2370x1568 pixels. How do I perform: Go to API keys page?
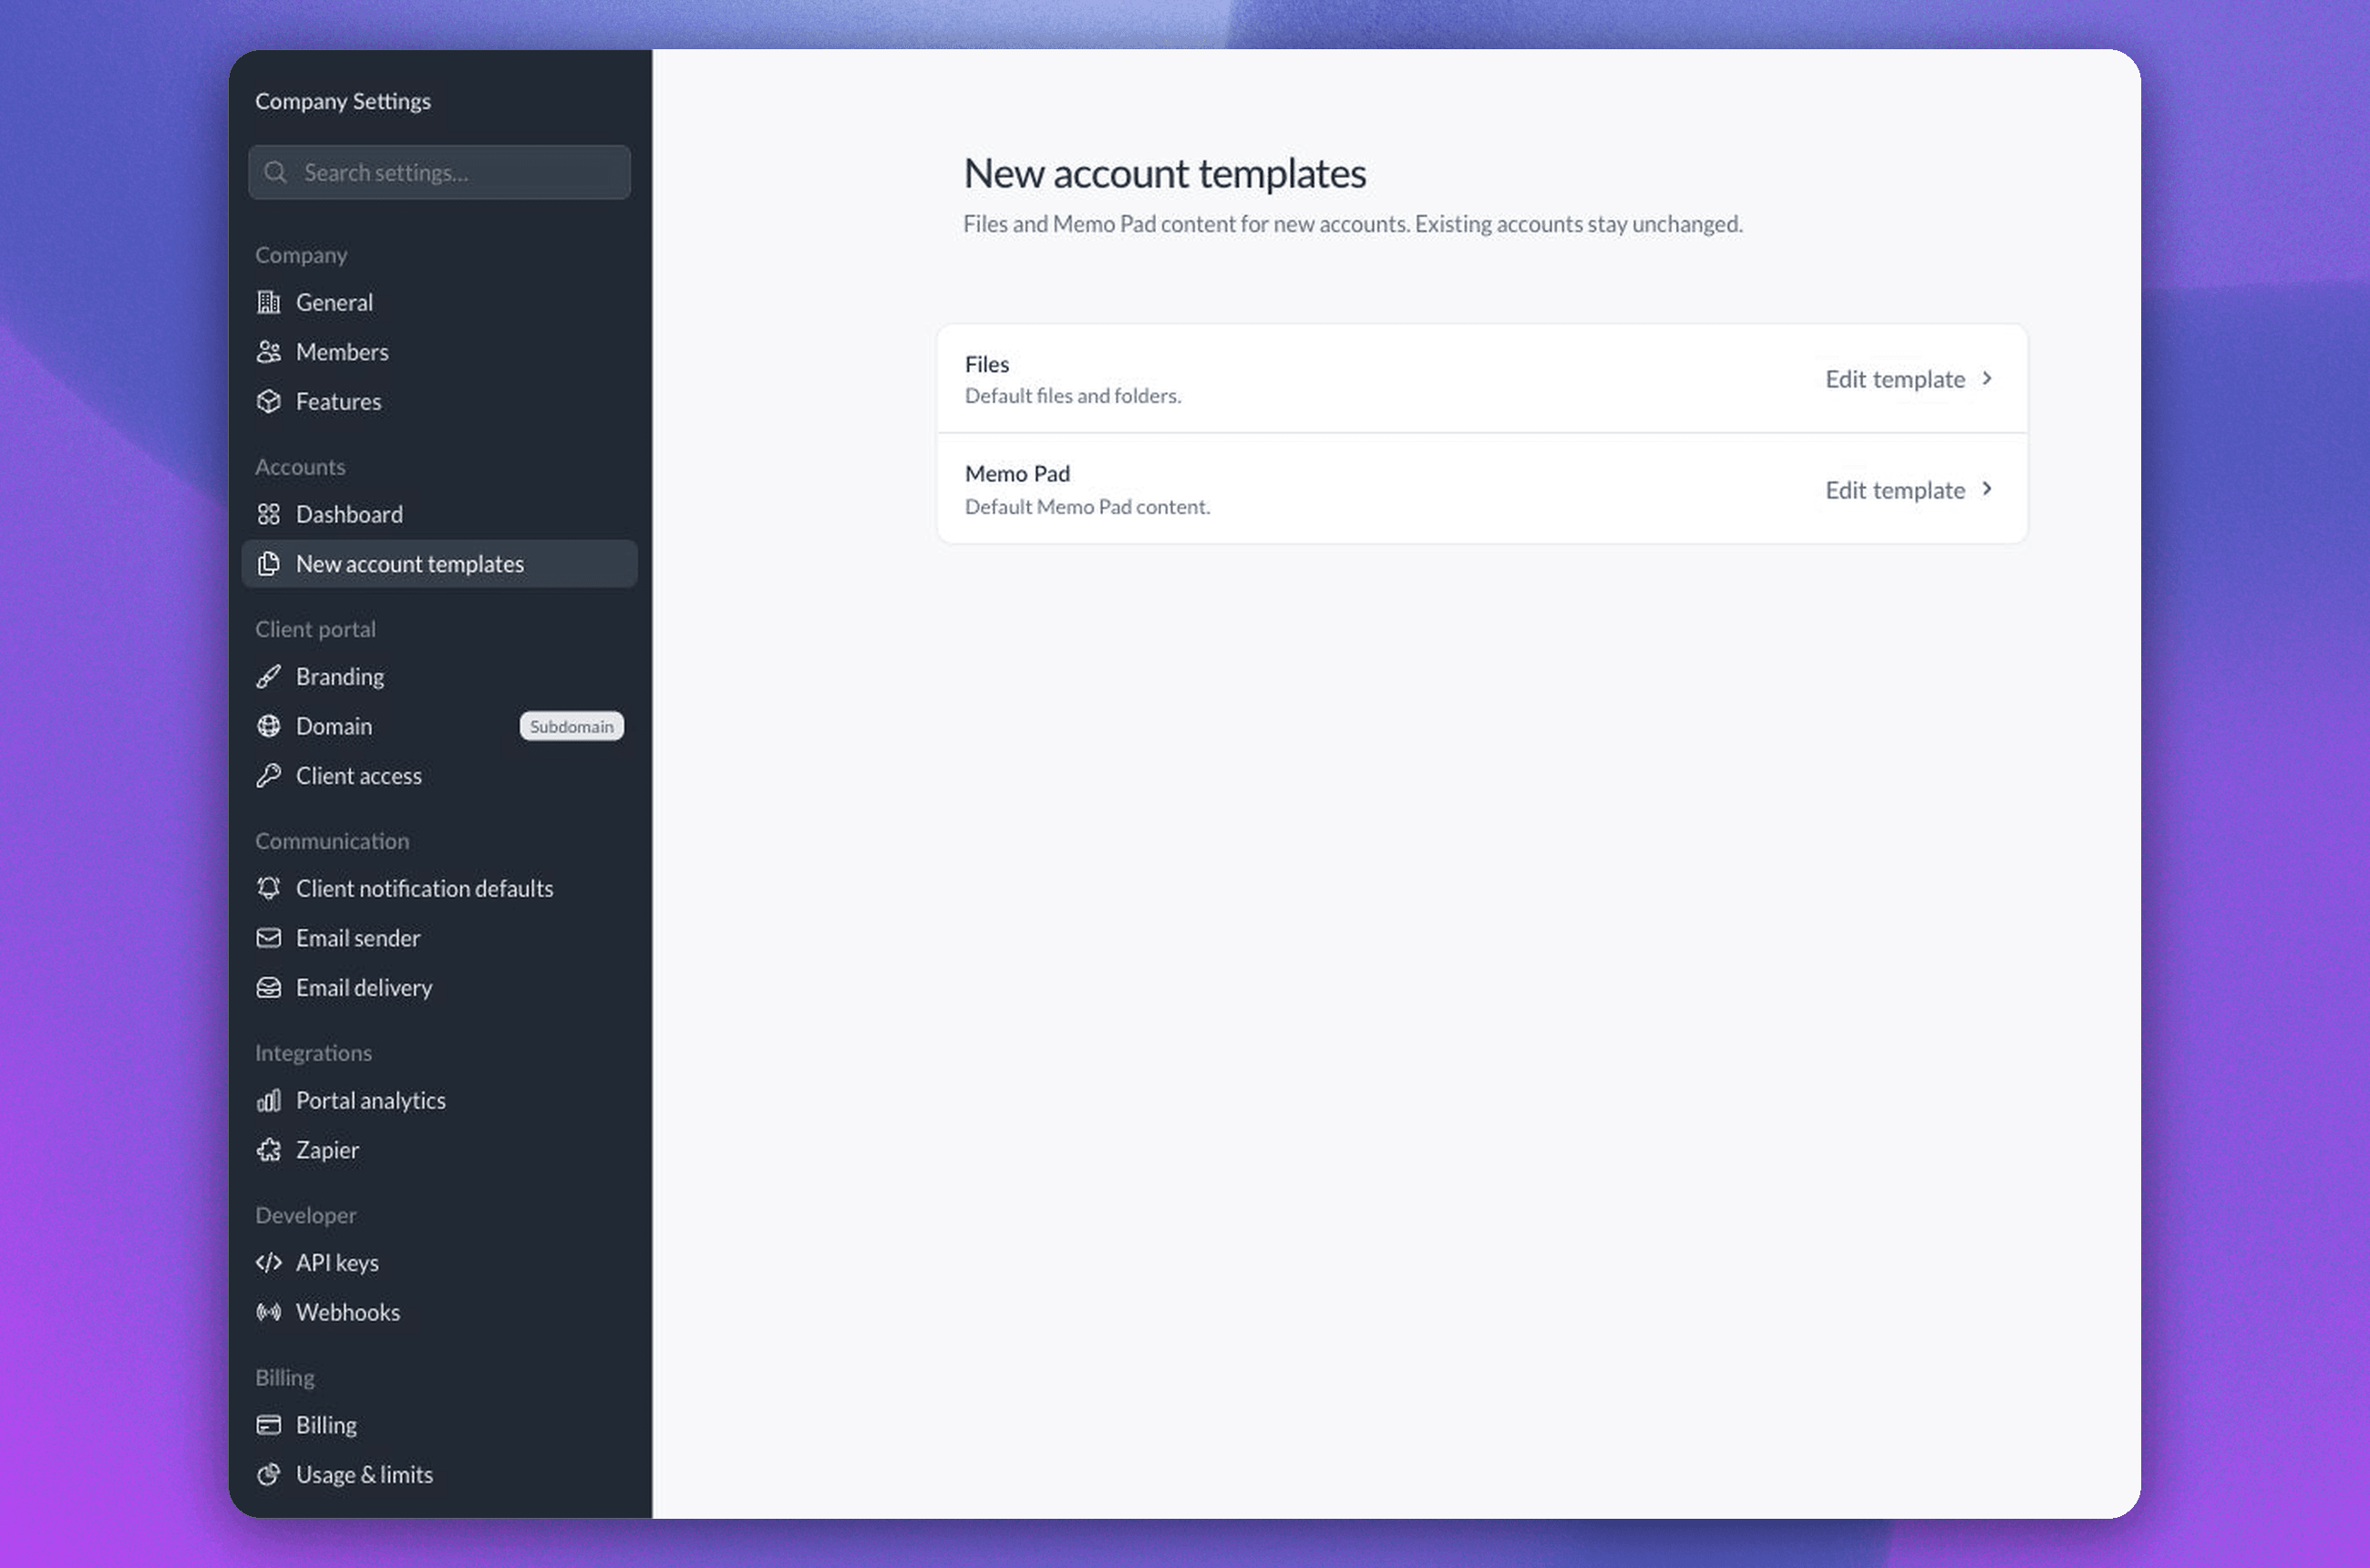pos(439,1263)
